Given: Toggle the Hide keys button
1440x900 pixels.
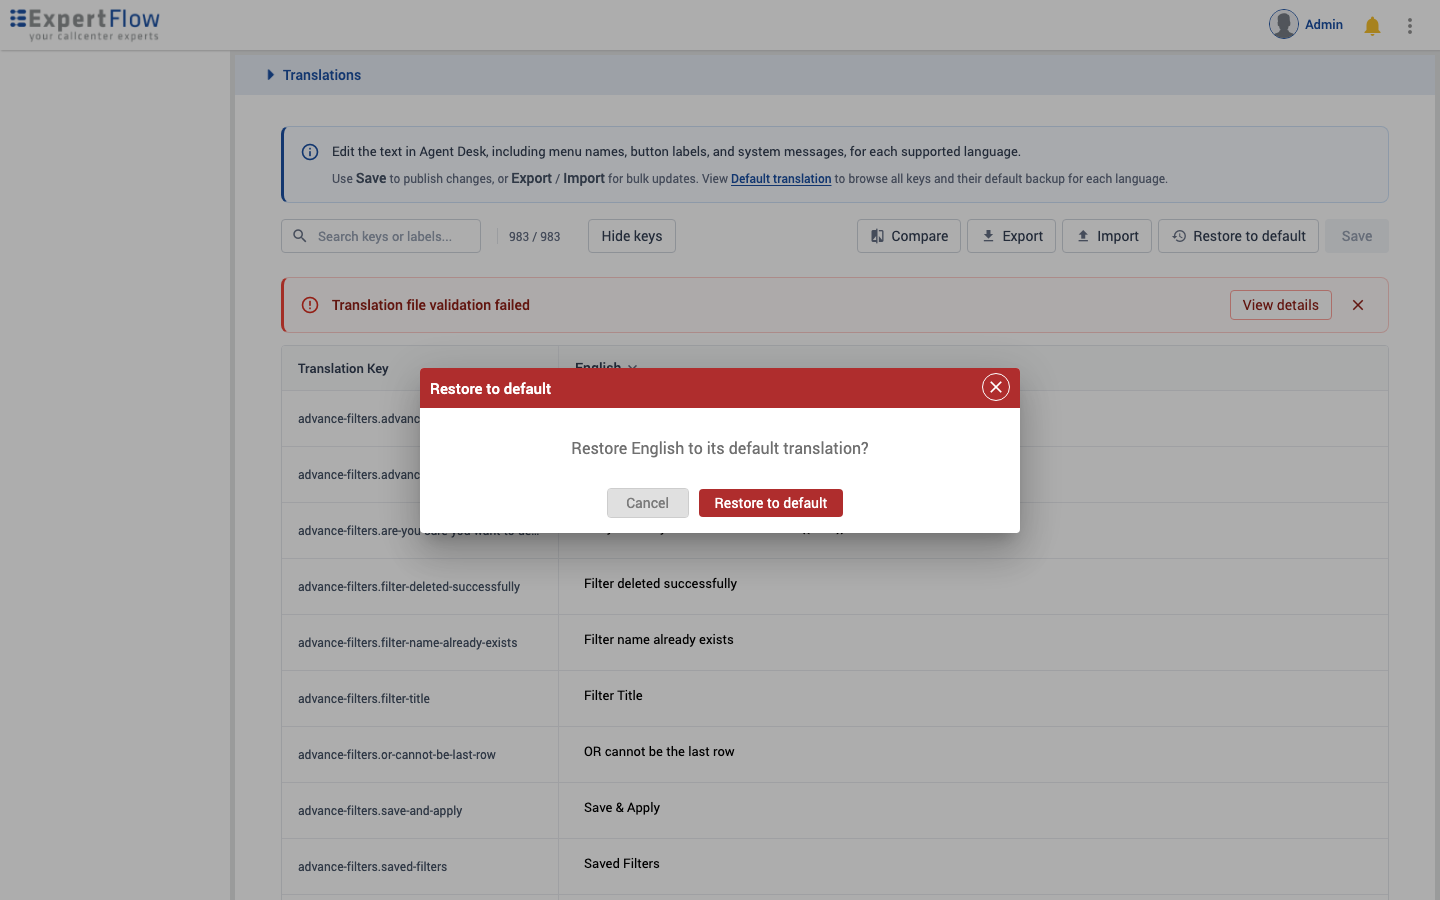Looking at the screenshot, I should pyautogui.click(x=632, y=236).
